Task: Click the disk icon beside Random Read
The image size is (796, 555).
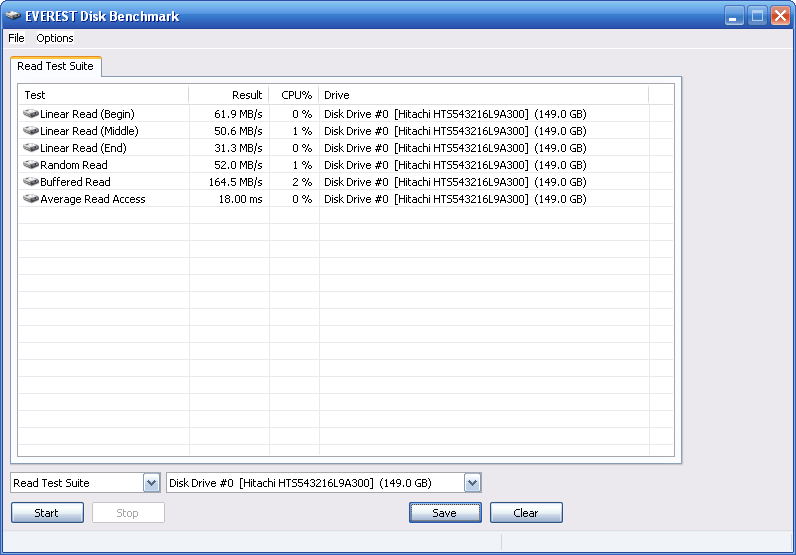Action: click(x=31, y=165)
